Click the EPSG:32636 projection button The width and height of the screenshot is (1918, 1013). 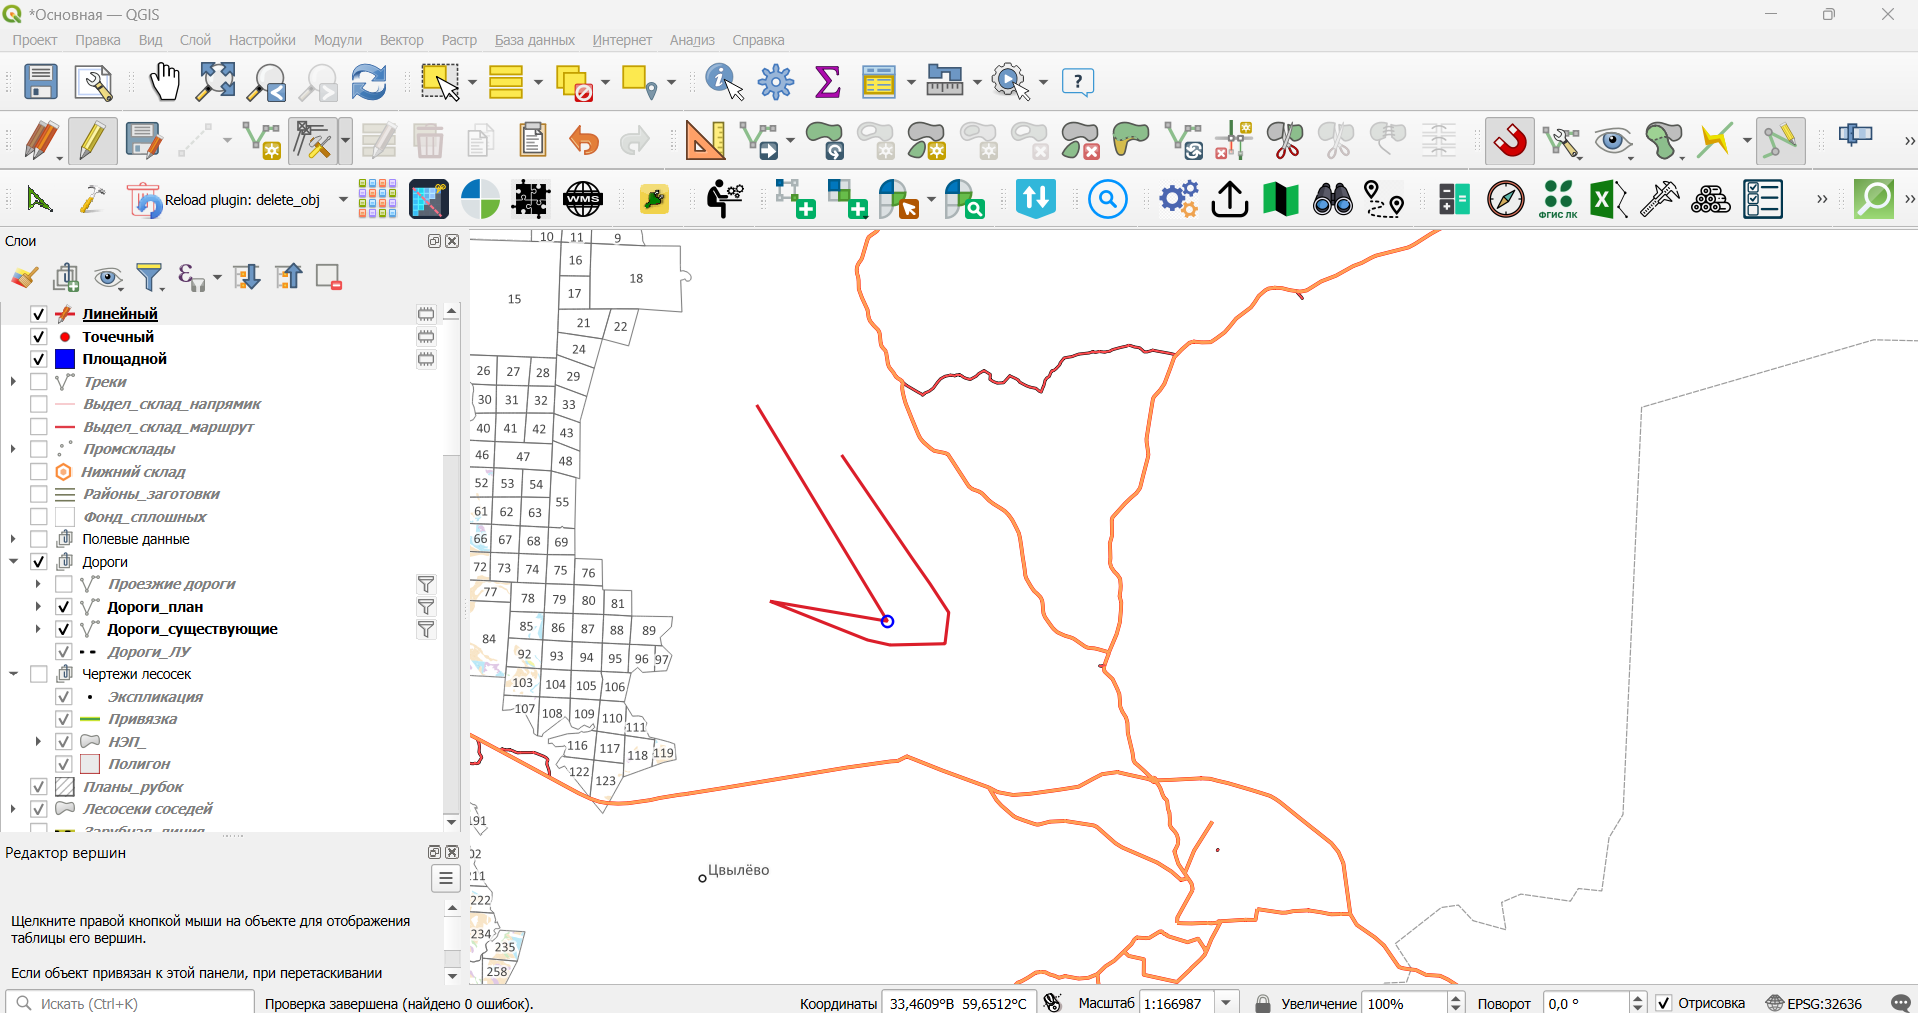point(1814,1003)
